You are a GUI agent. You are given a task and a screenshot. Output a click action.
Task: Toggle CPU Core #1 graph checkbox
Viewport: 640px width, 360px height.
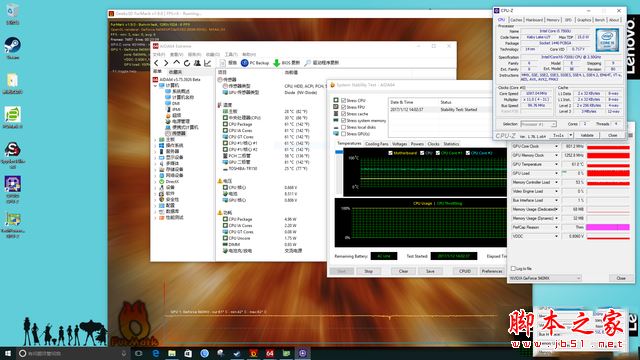click(438, 153)
